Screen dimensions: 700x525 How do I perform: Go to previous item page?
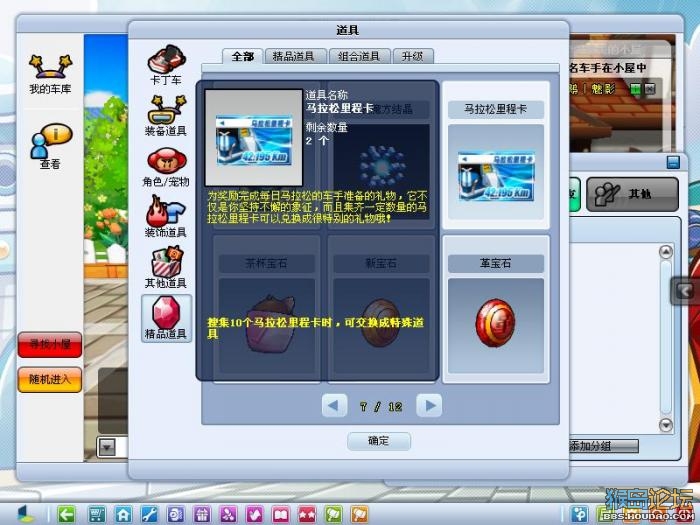(334, 406)
